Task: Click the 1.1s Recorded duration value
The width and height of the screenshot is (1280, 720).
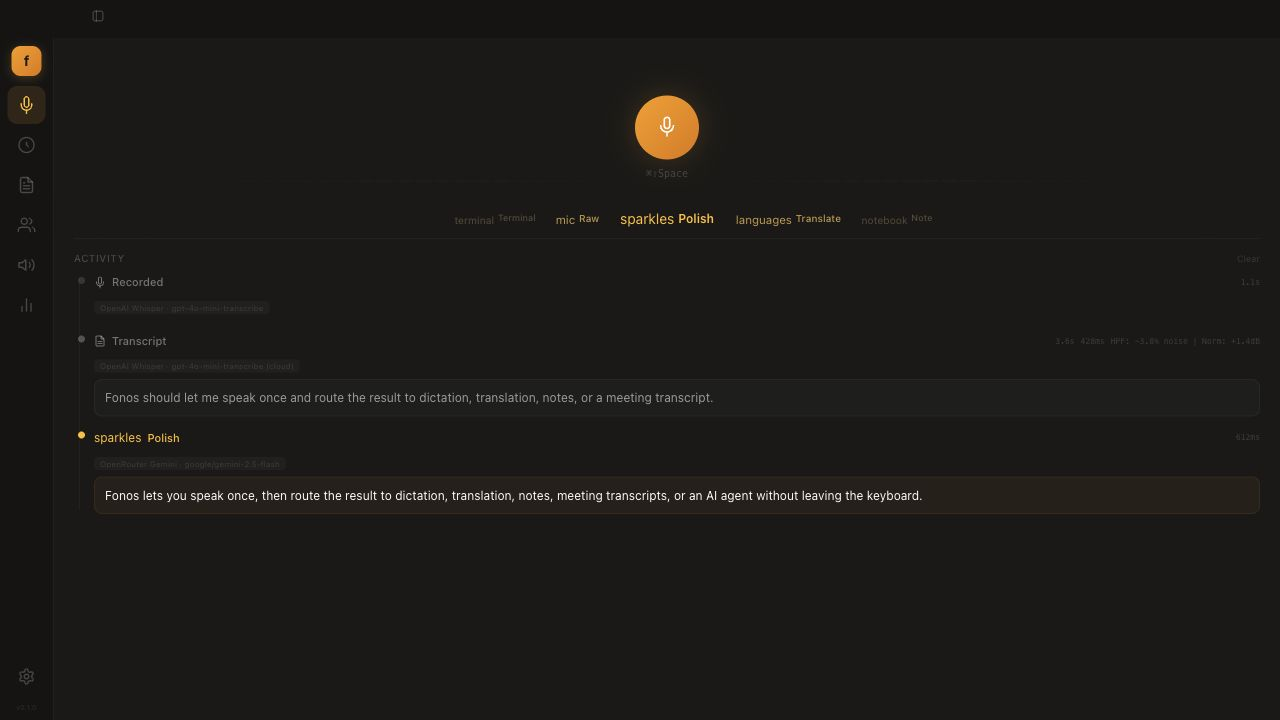Action: click(1250, 282)
